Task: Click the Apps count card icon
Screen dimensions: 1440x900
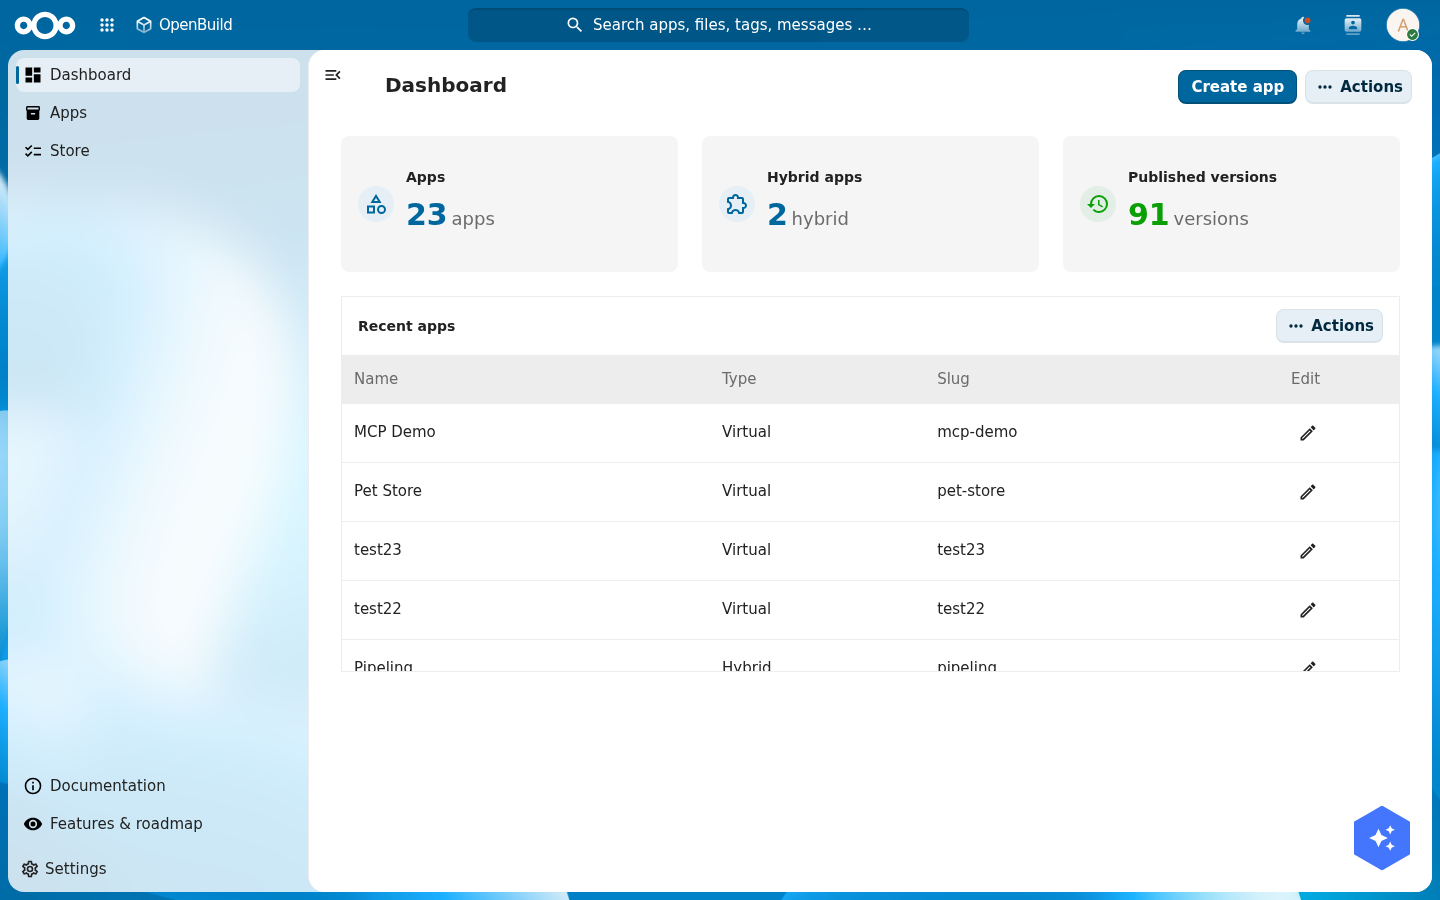Action: [x=376, y=204]
